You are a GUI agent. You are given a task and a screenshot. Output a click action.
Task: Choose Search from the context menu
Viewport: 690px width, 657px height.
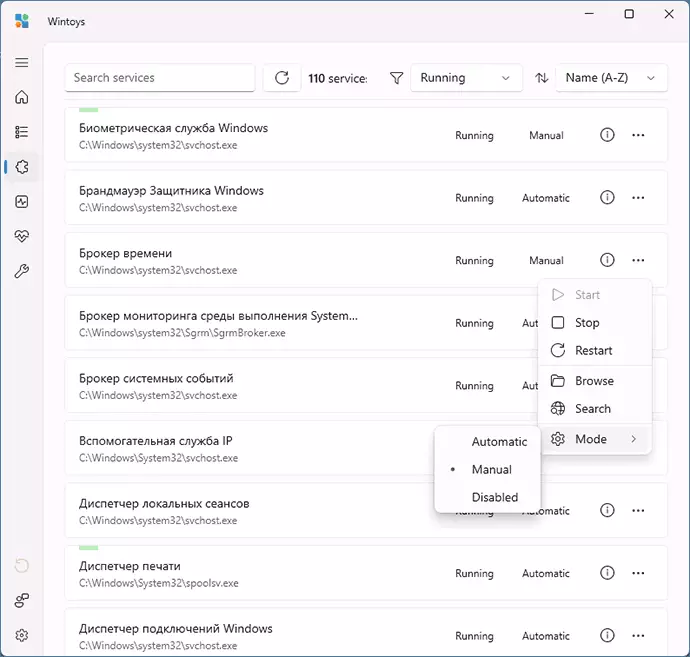click(x=595, y=408)
